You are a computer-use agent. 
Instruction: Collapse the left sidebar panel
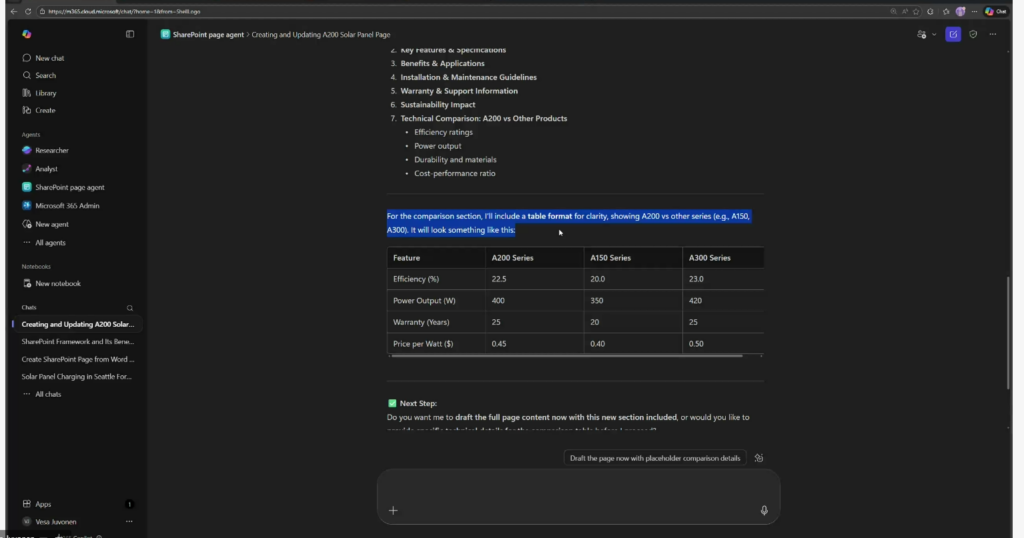click(x=130, y=34)
